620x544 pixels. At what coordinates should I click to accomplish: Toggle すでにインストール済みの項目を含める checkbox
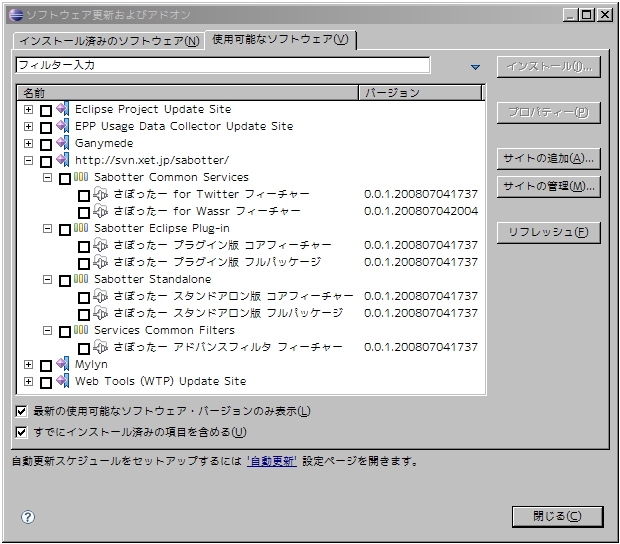pos(21,432)
